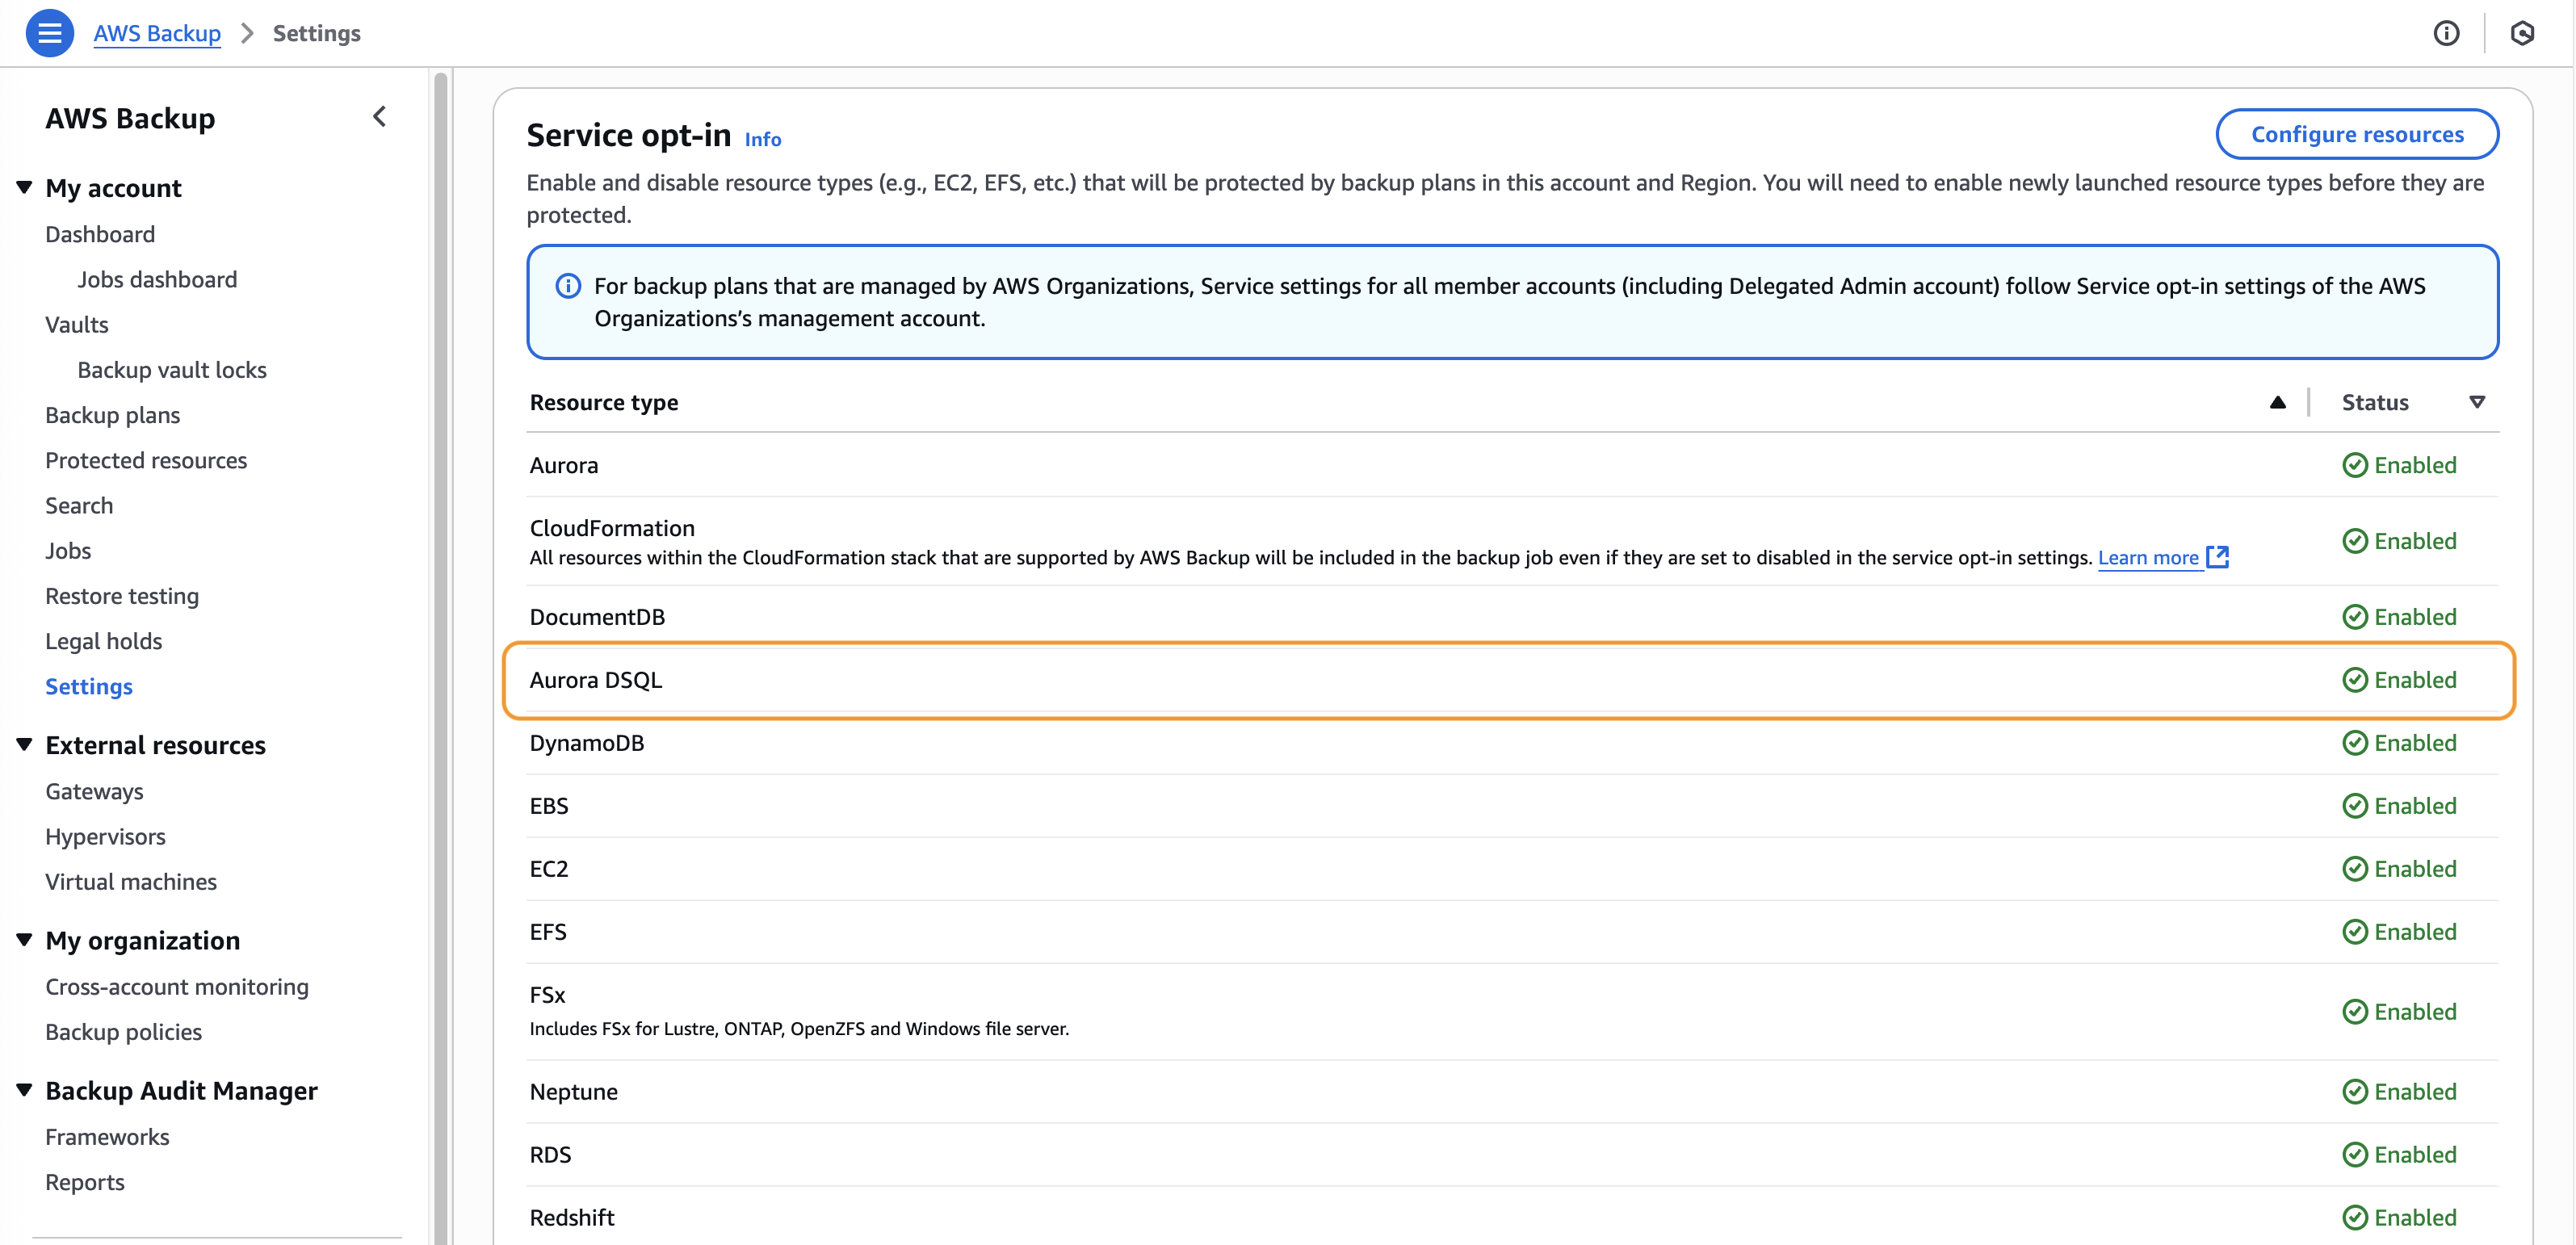Image resolution: width=2576 pixels, height=1245 pixels.
Task: Click the Enabled checkmark beside Aurora DSQL
Action: coord(2356,679)
